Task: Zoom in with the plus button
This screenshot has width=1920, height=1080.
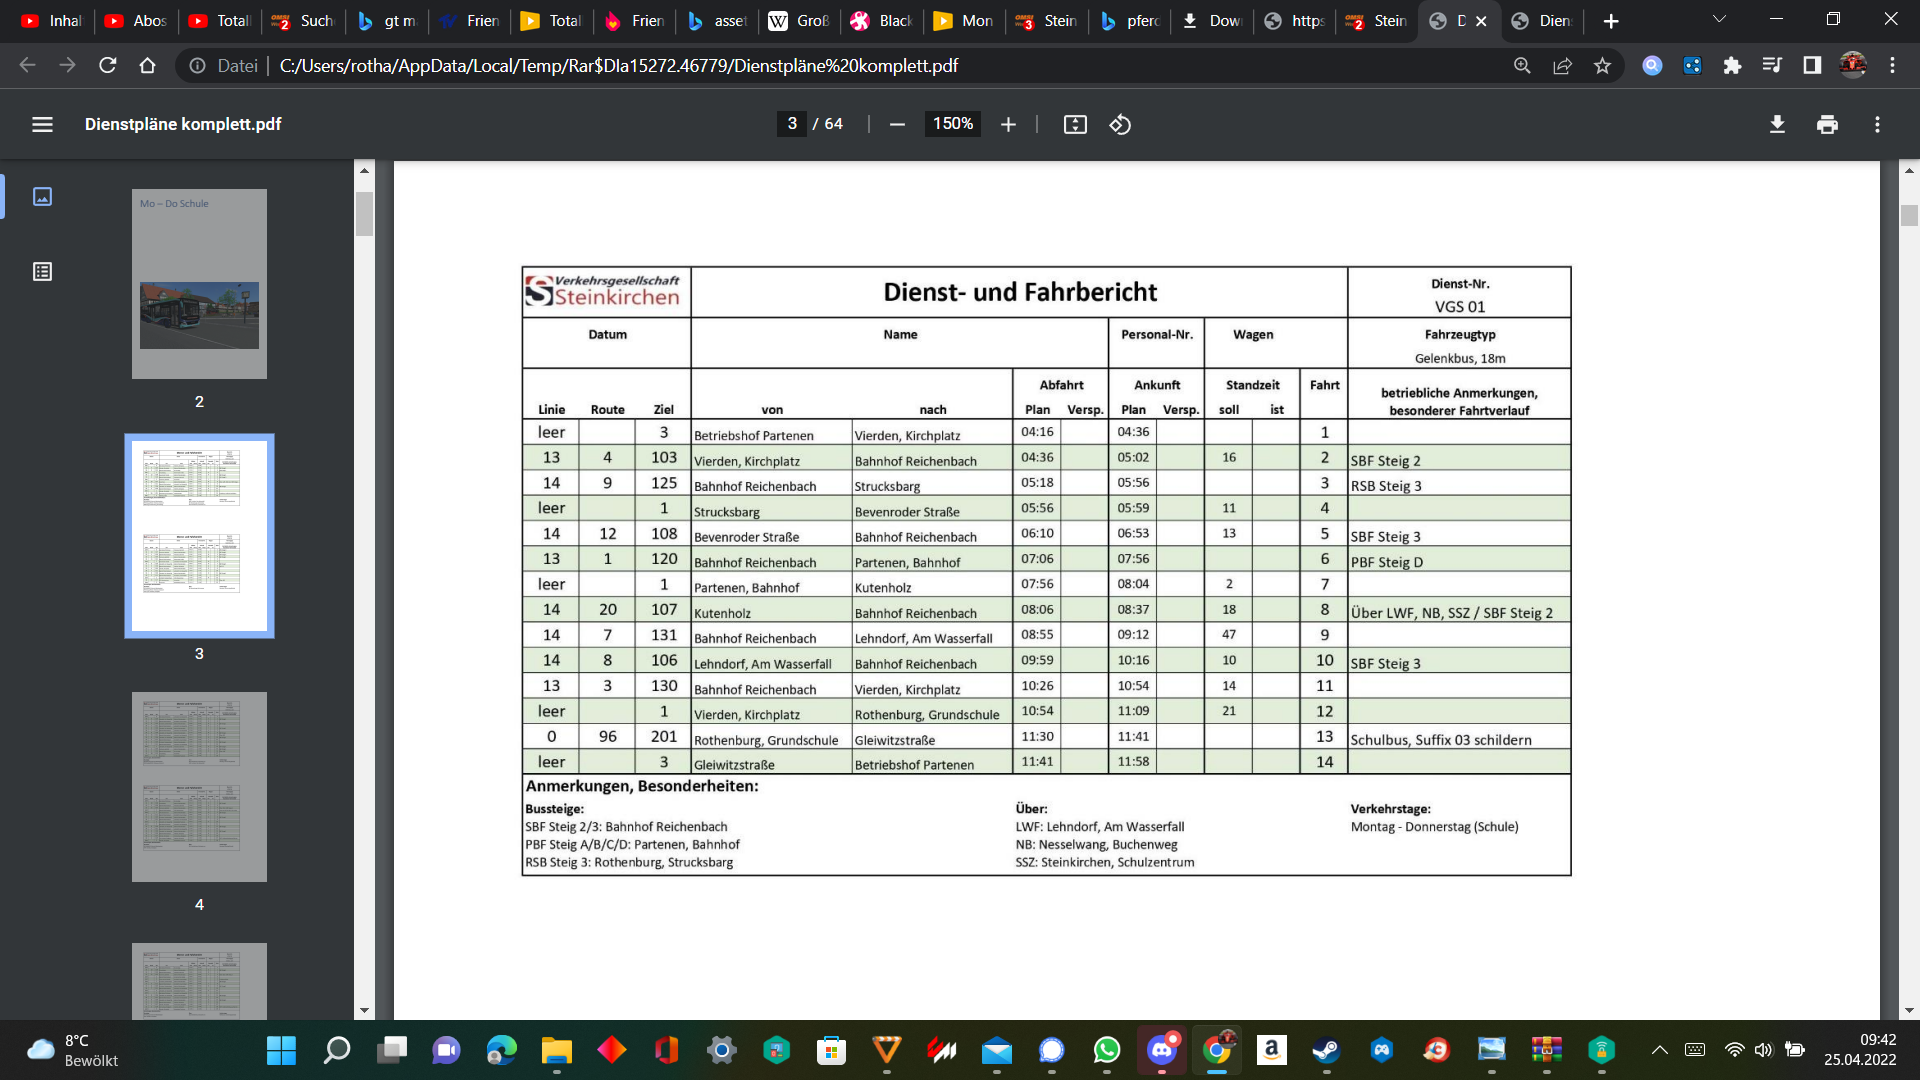Action: pos(1008,124)
